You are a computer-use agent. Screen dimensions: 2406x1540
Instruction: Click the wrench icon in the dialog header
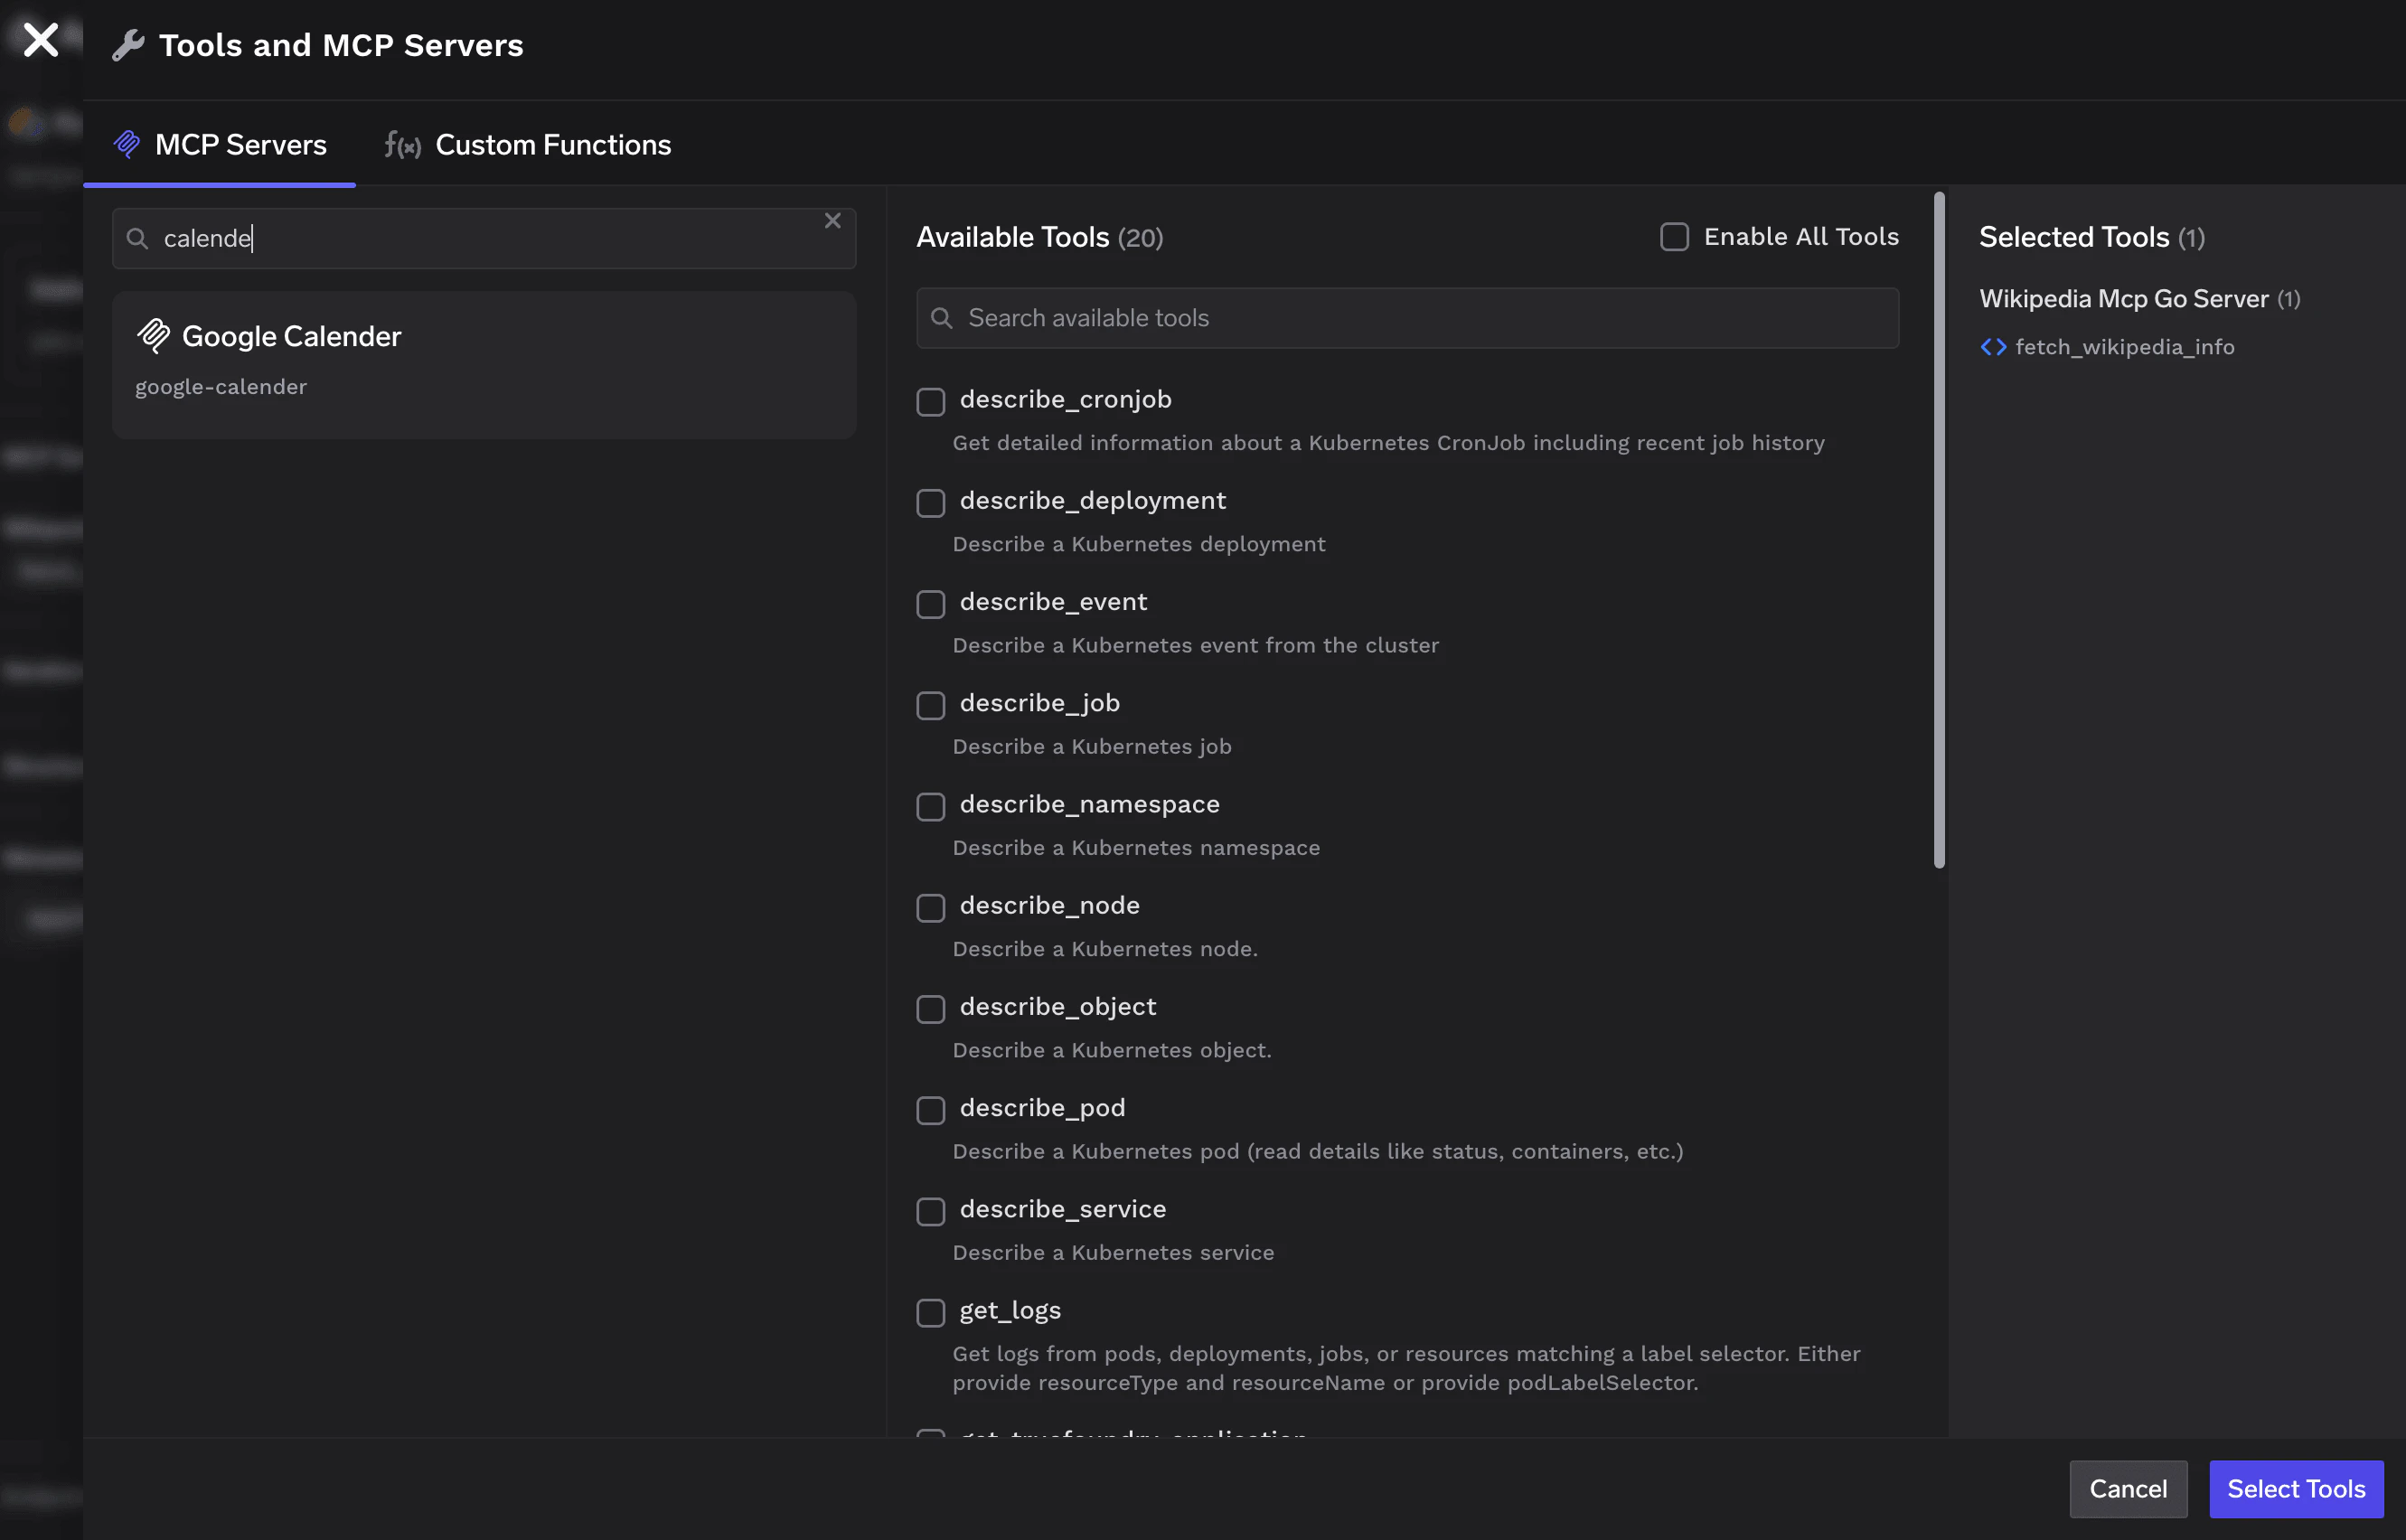click(x=129, y=45)
